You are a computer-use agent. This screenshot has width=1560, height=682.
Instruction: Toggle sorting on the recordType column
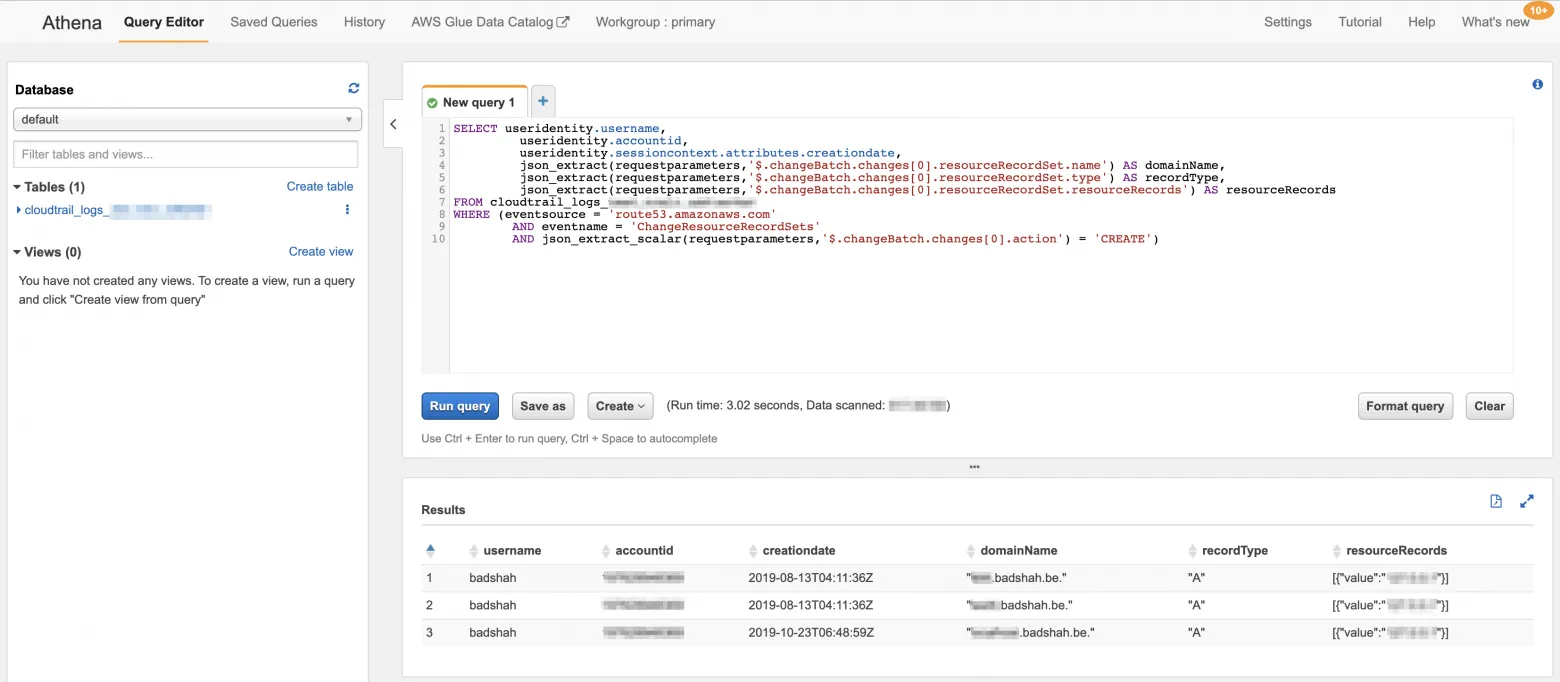[x=1192, y=550]
